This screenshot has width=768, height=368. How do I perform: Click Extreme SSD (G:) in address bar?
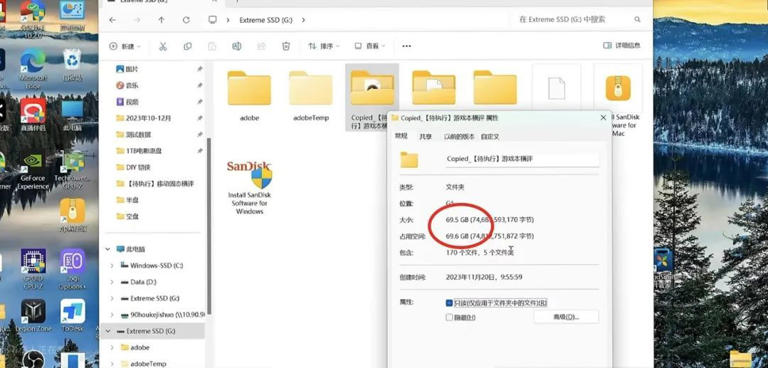click(x=265, y=20)
